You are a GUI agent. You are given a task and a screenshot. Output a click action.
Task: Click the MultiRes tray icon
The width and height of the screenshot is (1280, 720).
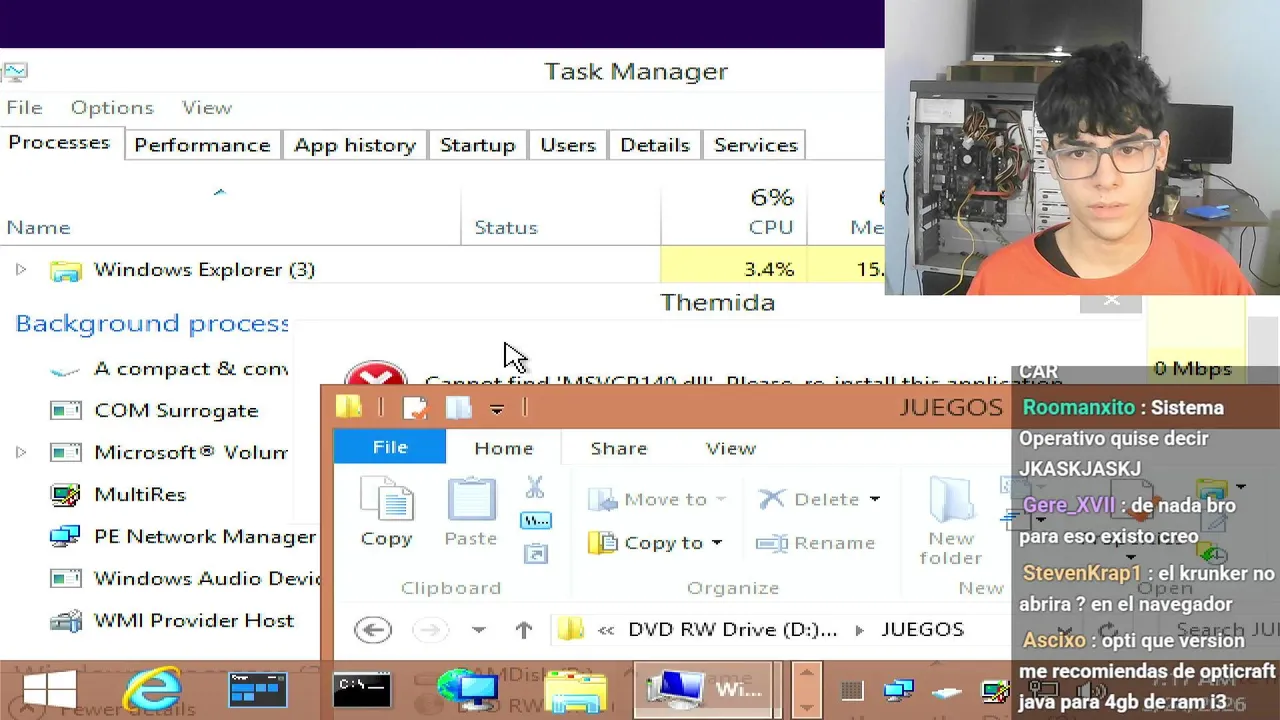995,690
